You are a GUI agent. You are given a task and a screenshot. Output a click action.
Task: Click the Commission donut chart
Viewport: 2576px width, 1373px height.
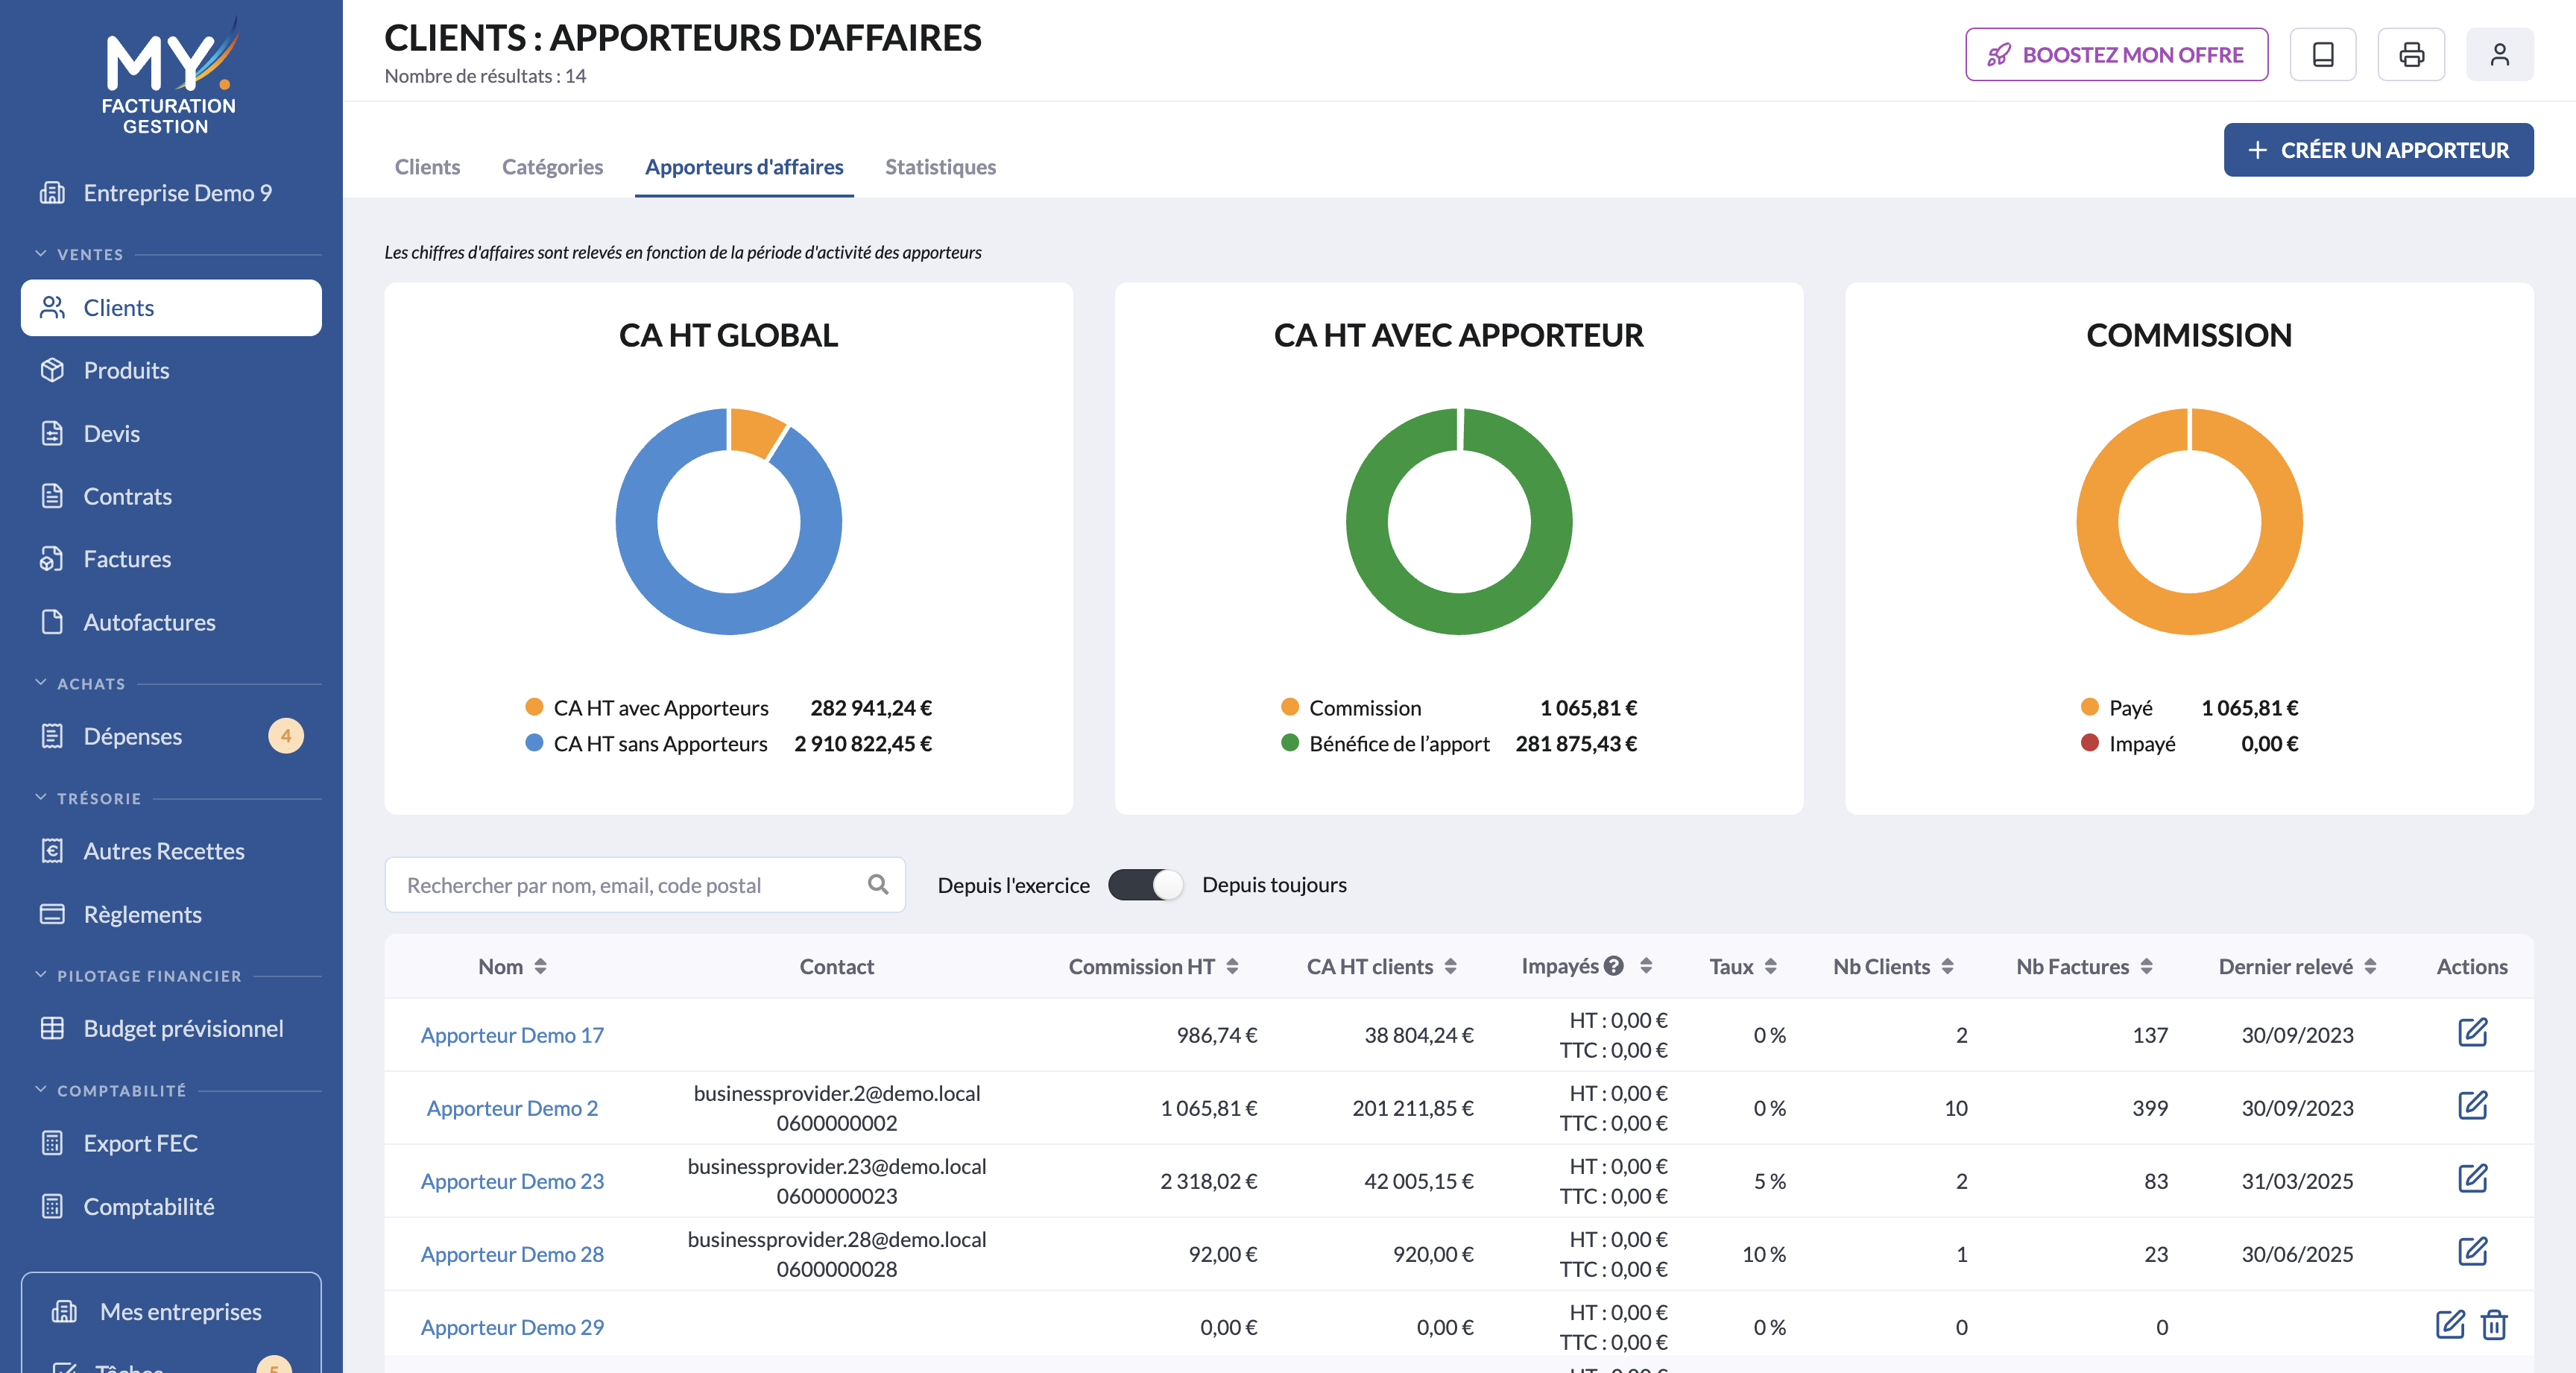point(2189,521)
